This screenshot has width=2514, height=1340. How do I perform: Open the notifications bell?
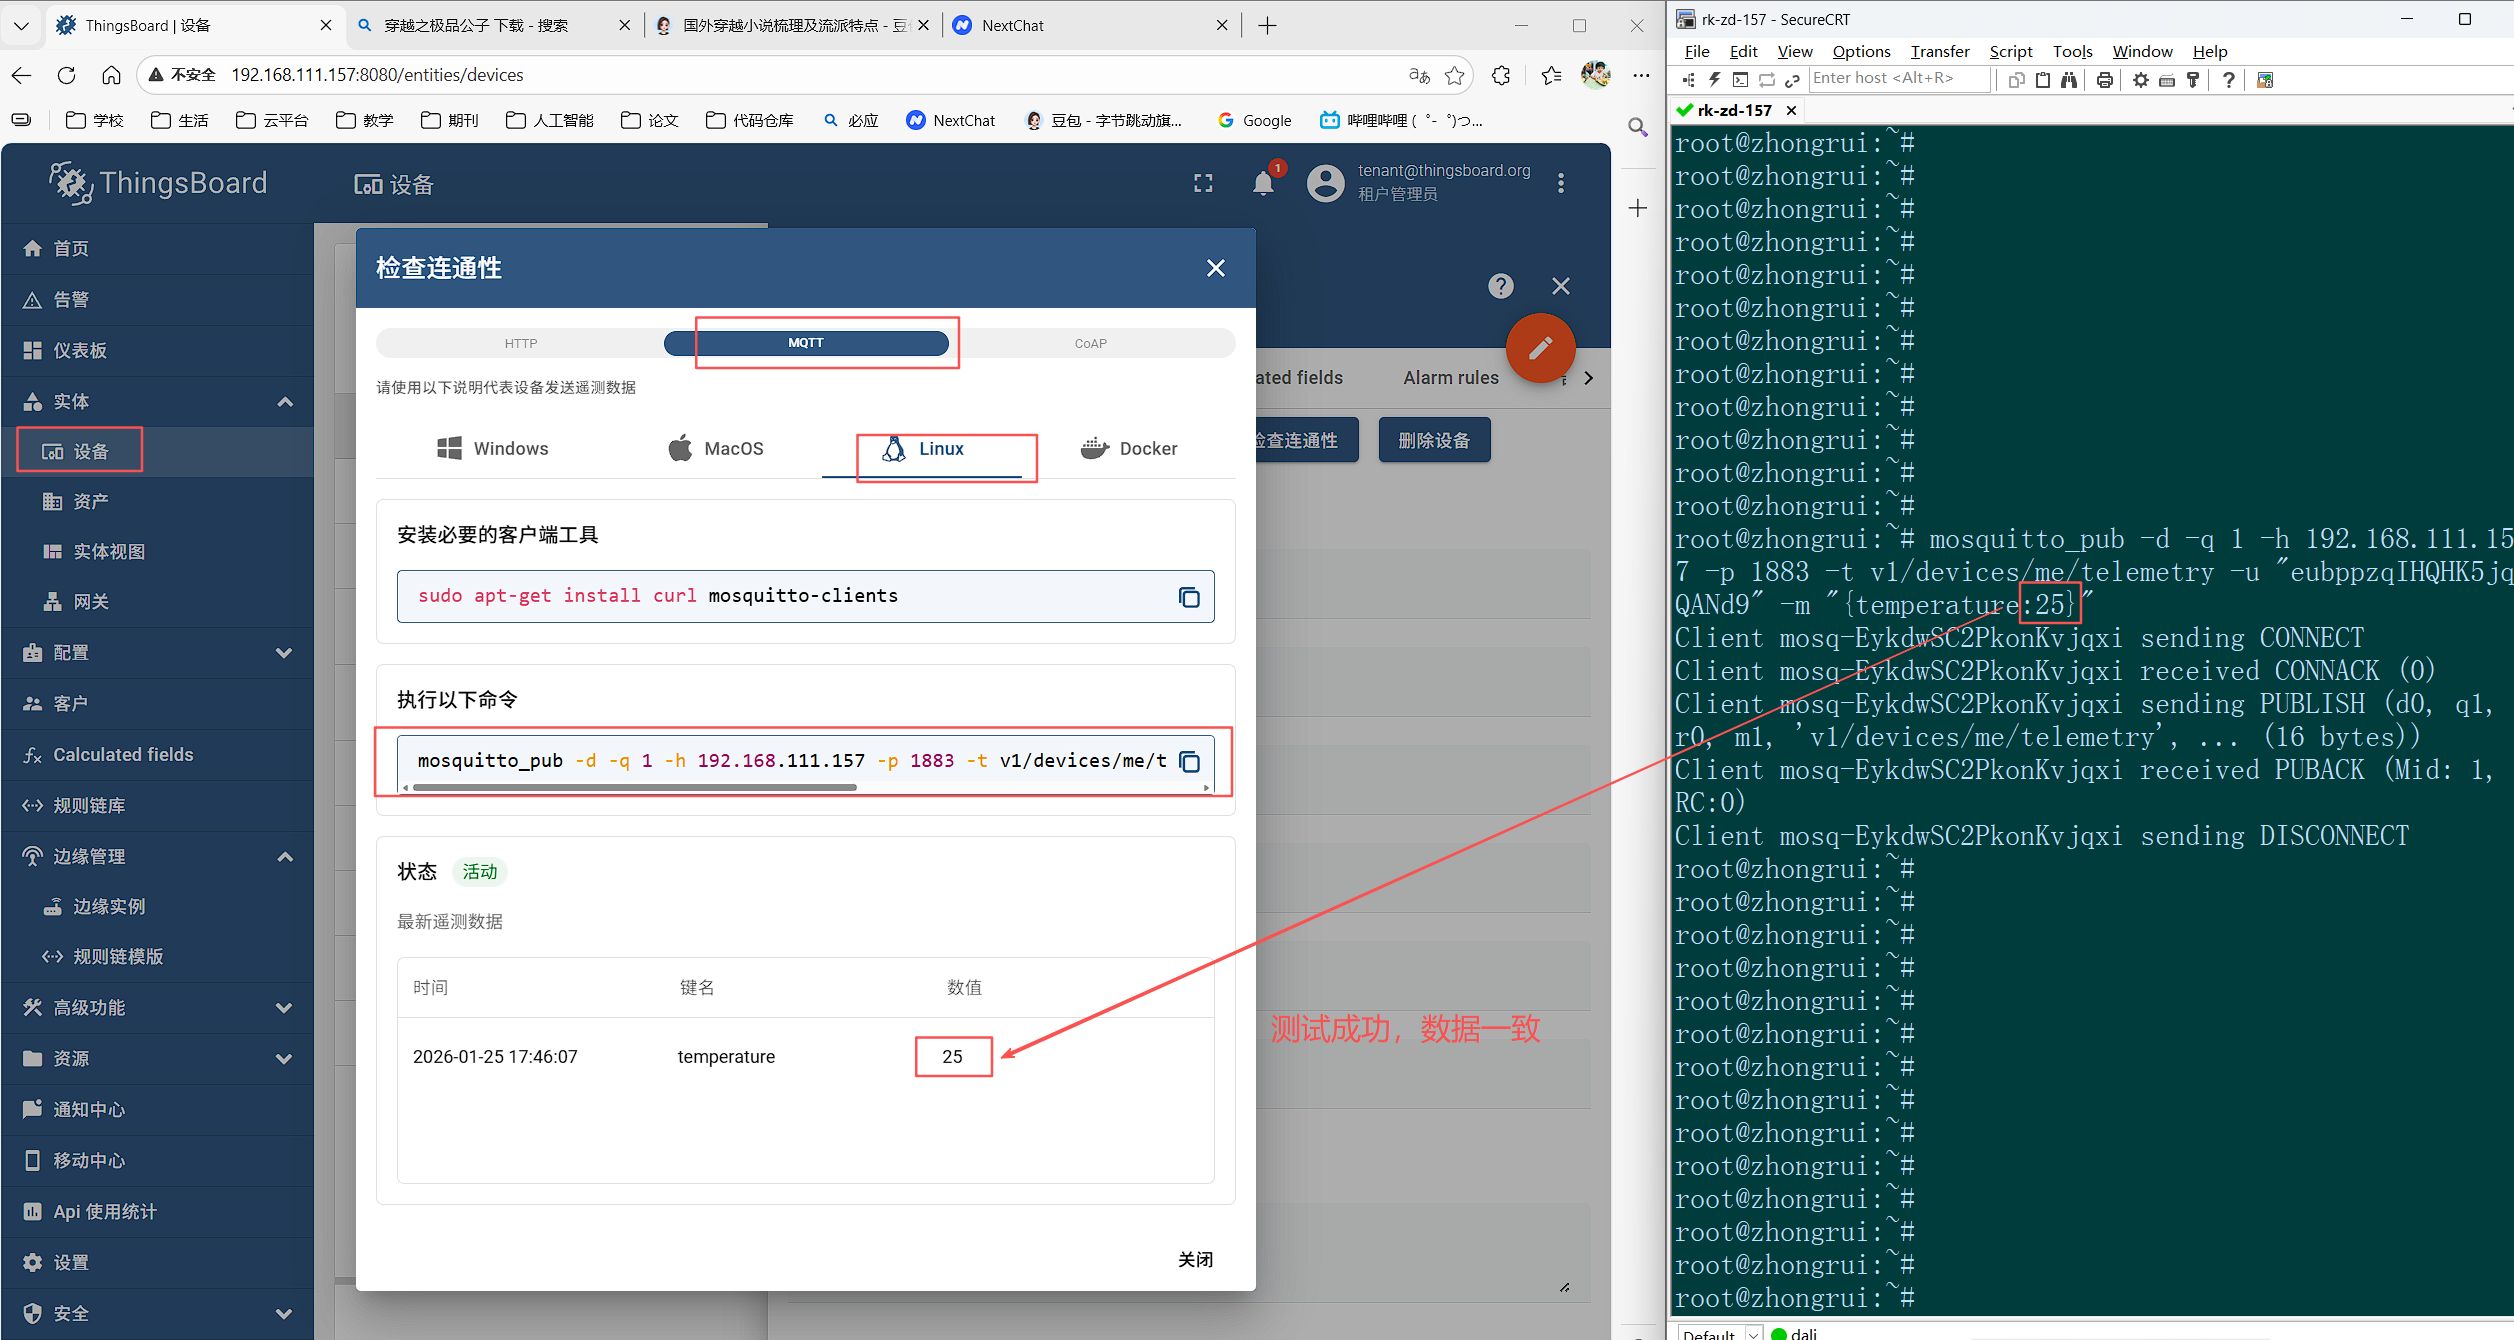(1263, 183)
